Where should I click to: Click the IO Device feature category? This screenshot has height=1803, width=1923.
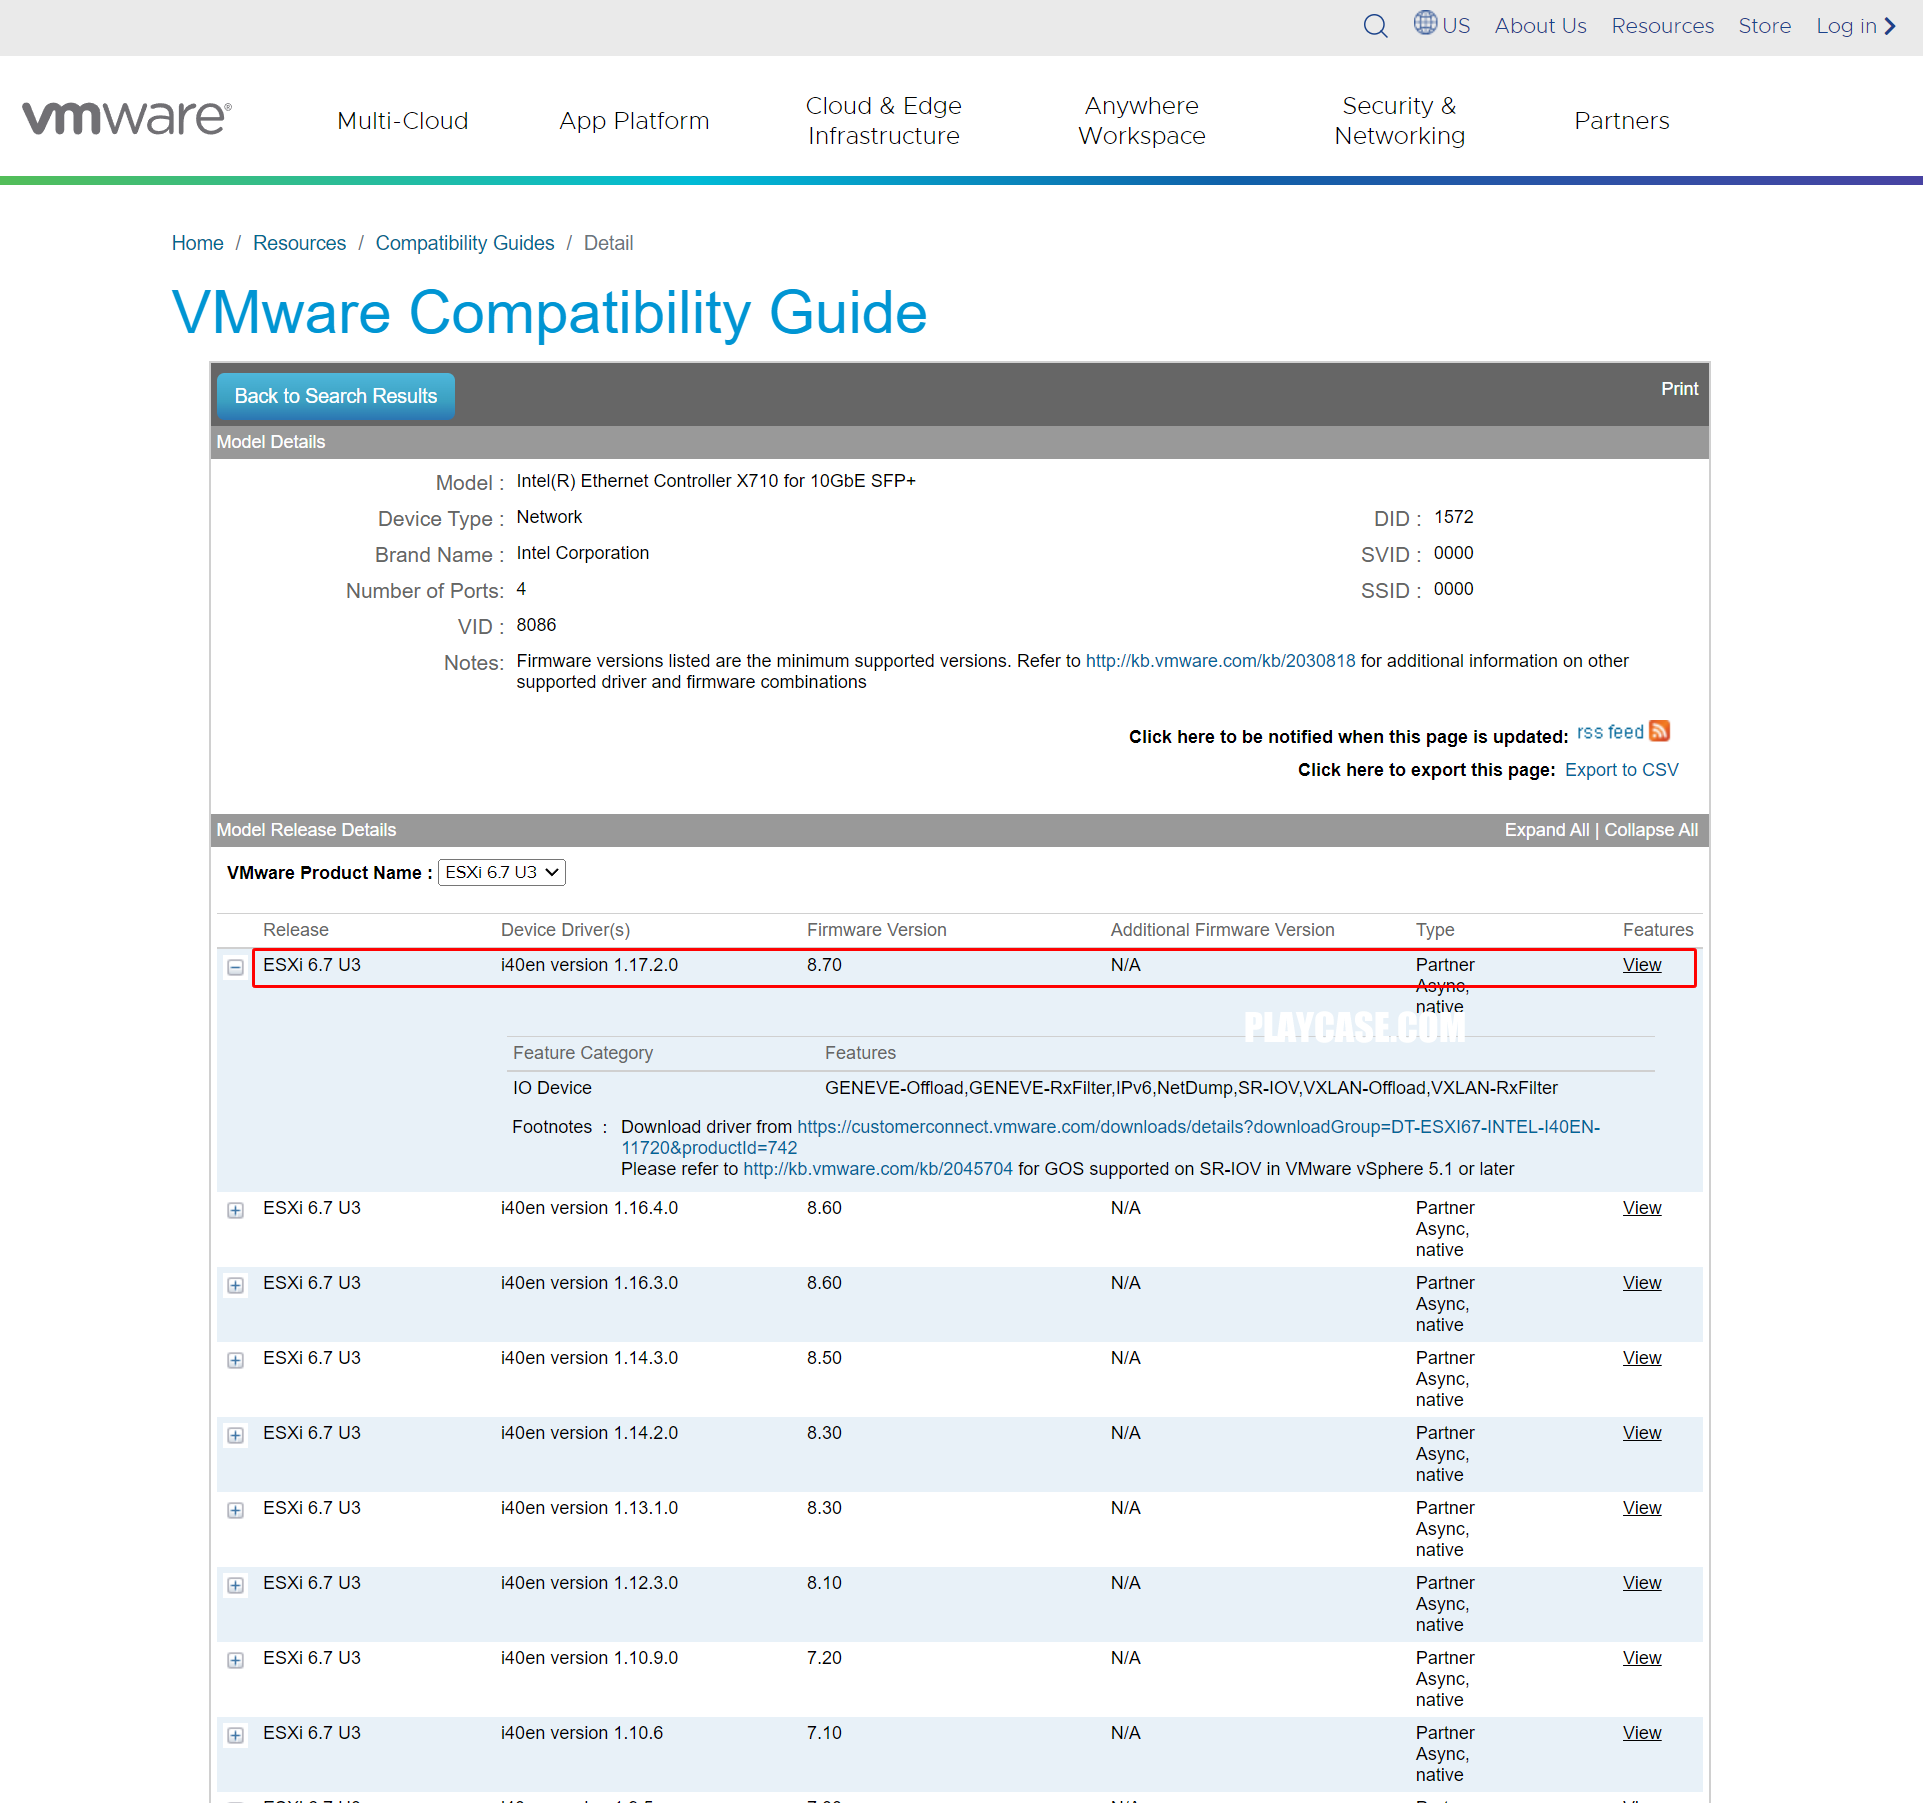point(552,1088)
